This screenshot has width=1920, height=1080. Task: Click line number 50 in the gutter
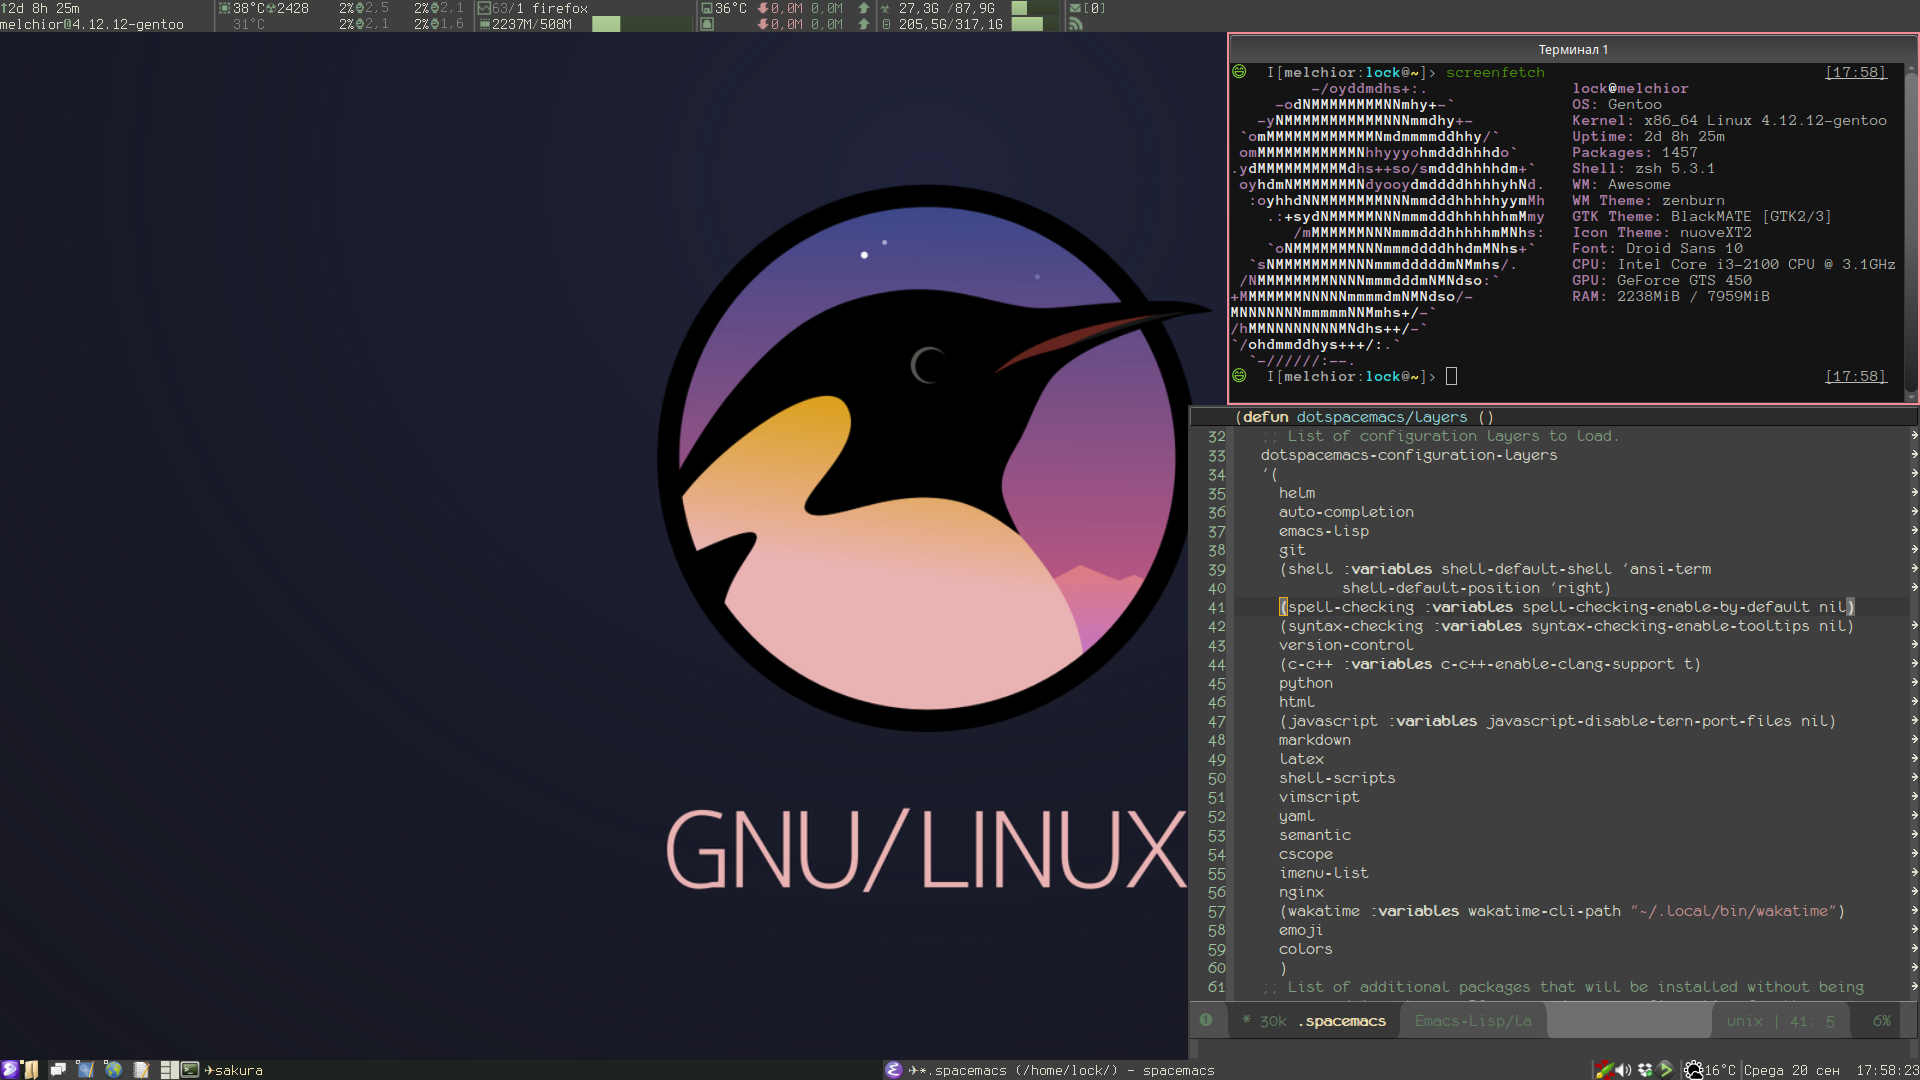pos(1216,778)
